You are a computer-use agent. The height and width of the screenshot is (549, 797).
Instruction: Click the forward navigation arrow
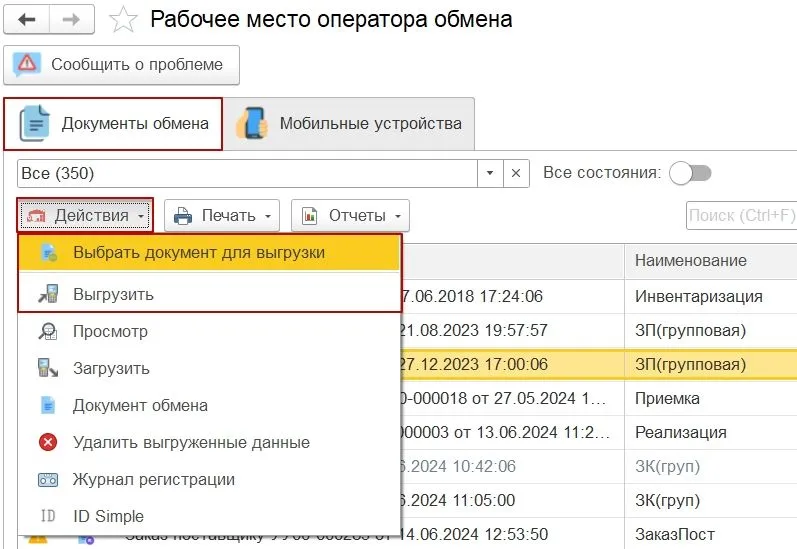(x=73, y=19)
